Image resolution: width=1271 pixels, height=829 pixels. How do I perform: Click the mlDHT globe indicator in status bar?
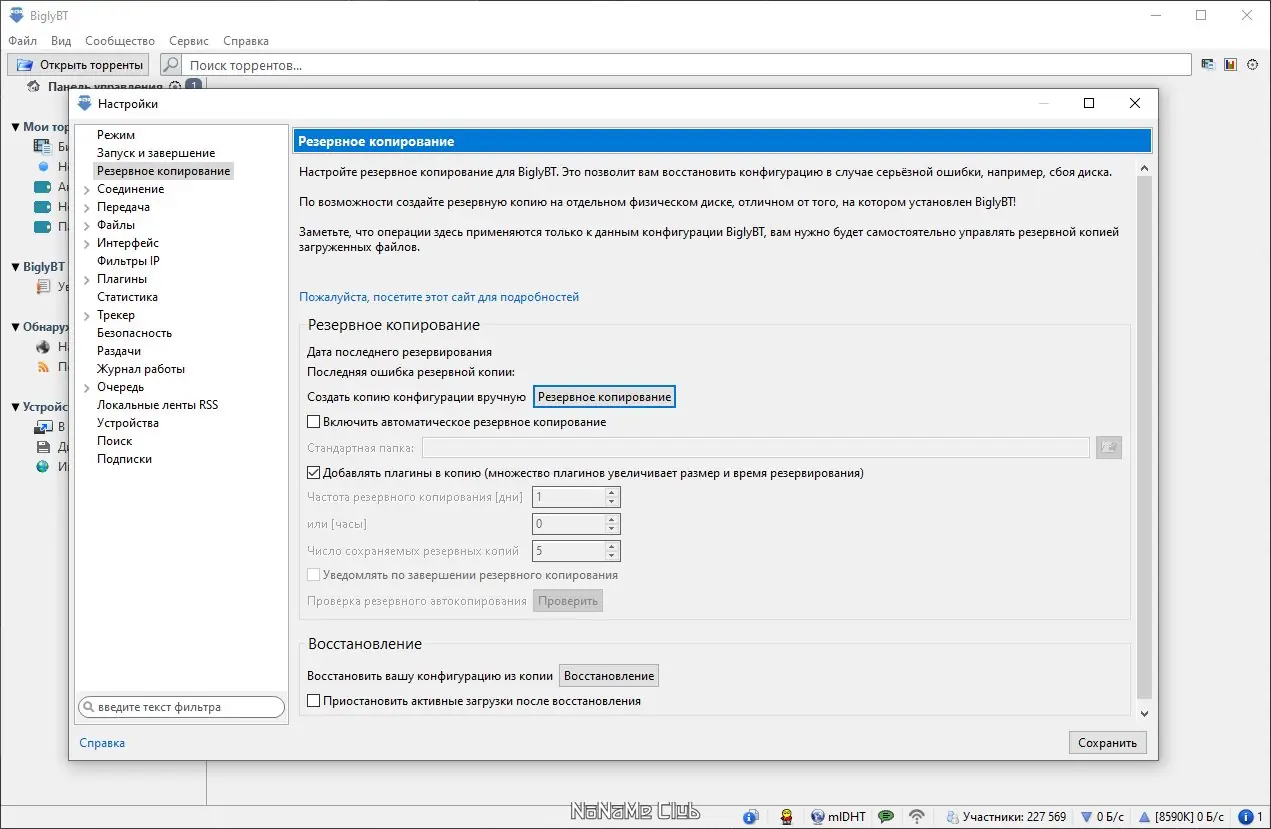tap(838, 817)
